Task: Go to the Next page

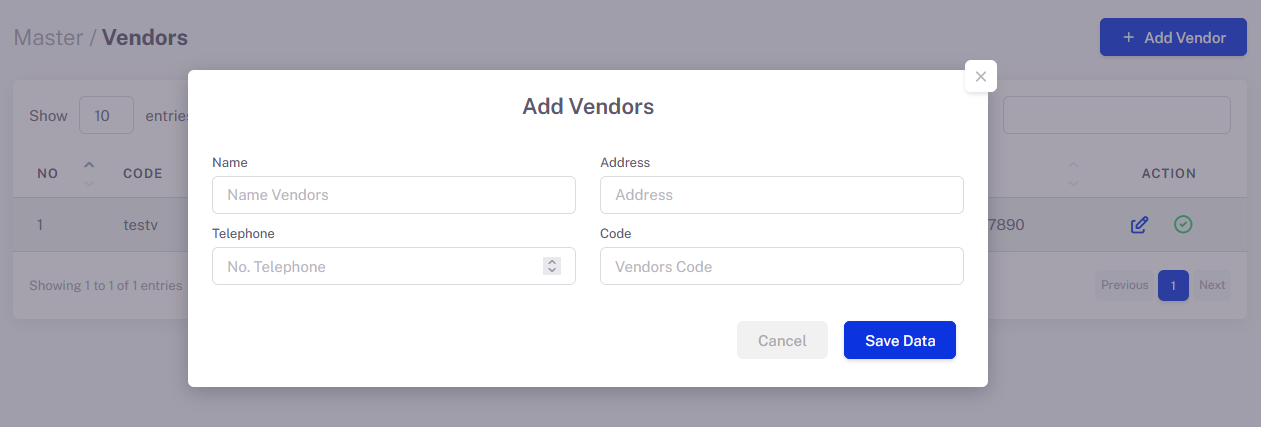Action: pos(1212,285)
